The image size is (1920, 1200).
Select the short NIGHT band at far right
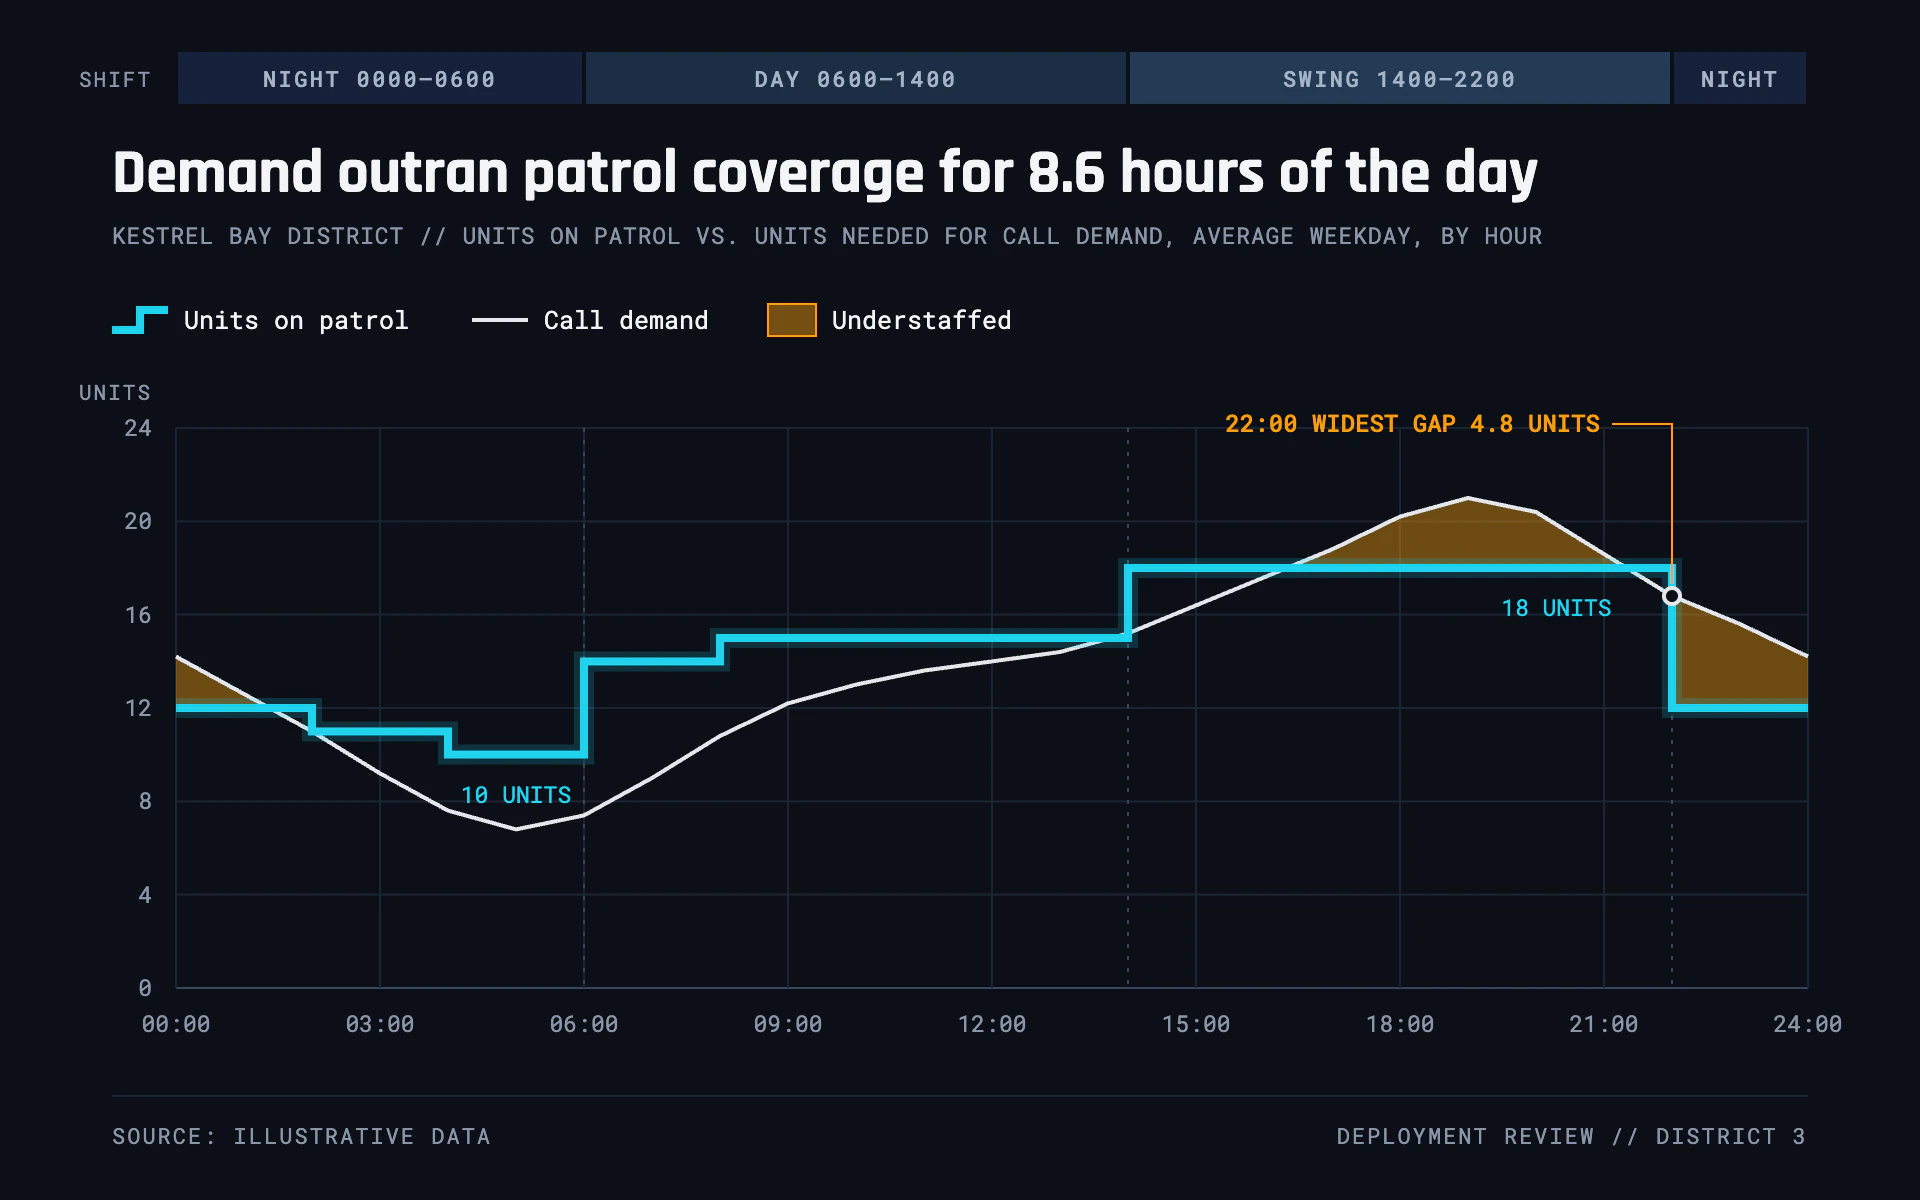(x=1740, y=78)
